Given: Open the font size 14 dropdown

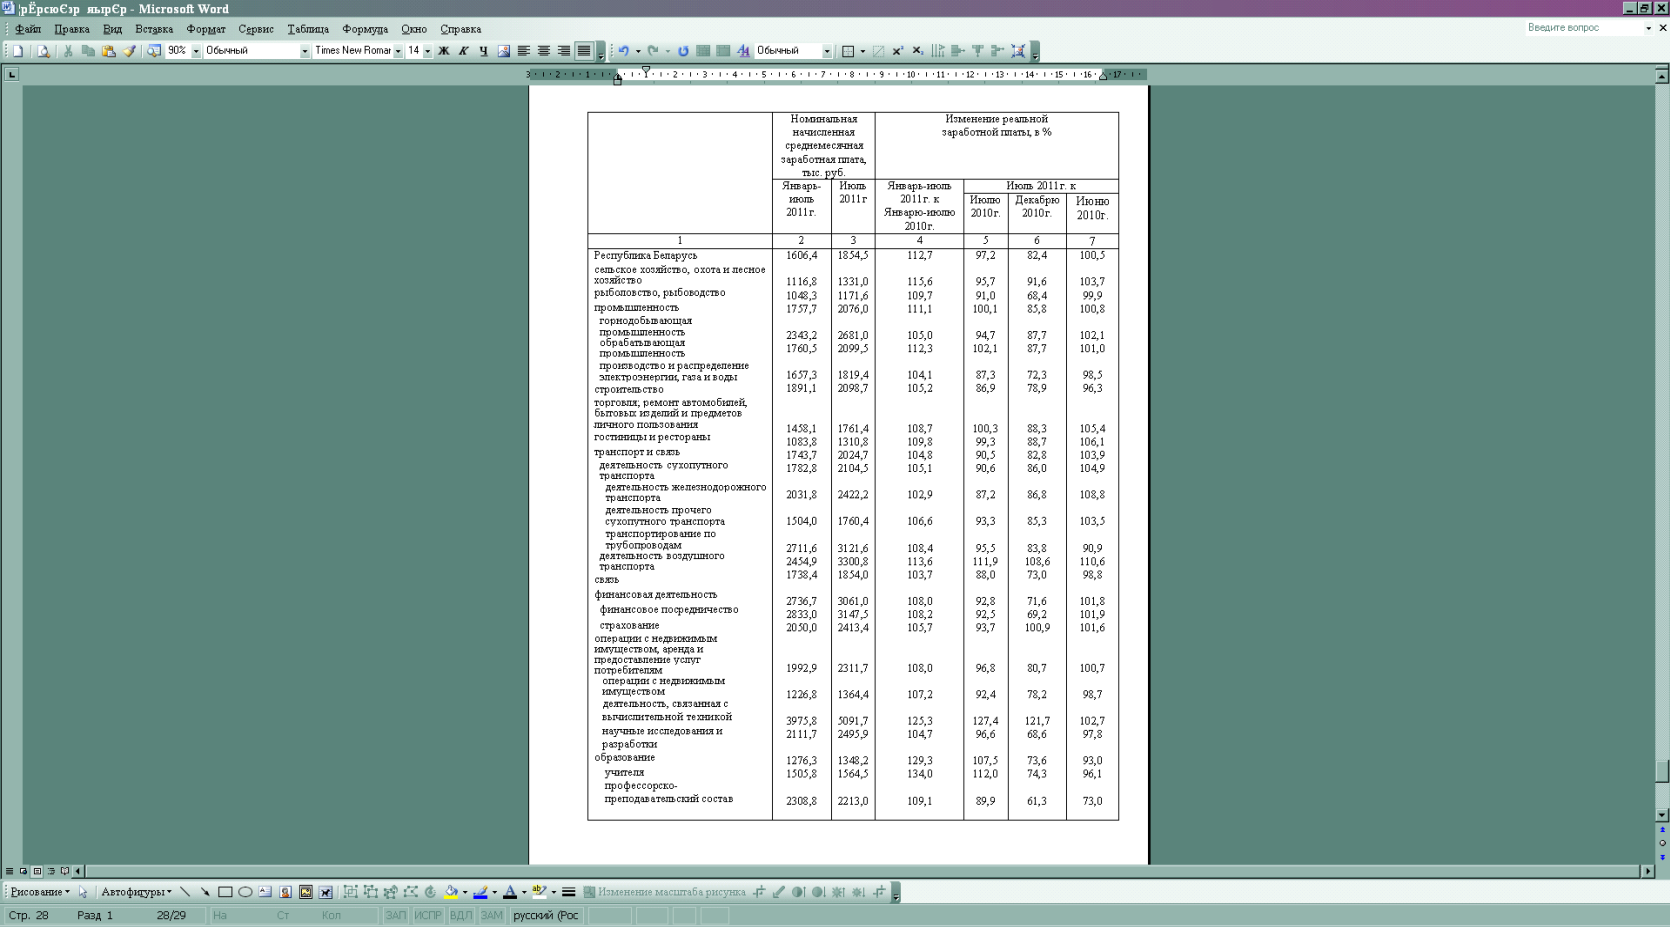Looking at the screenshot, I should point(427,51).
